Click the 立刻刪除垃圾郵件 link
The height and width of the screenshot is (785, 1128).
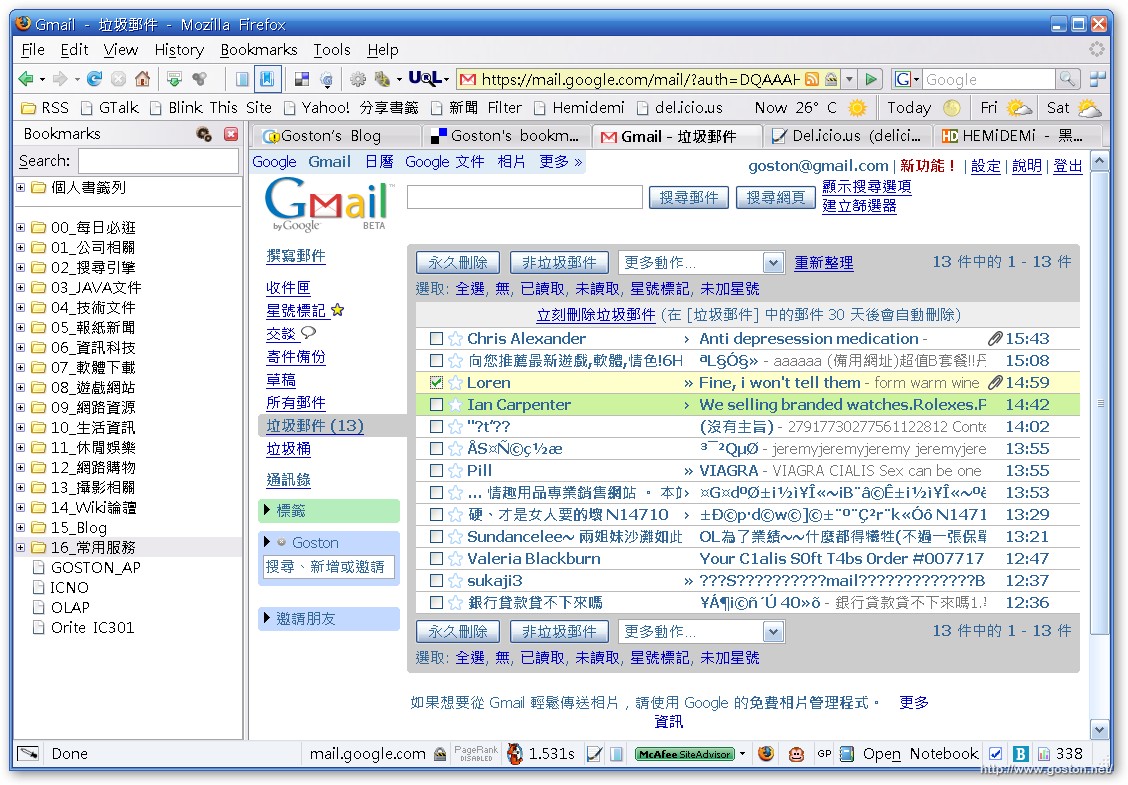596,315
